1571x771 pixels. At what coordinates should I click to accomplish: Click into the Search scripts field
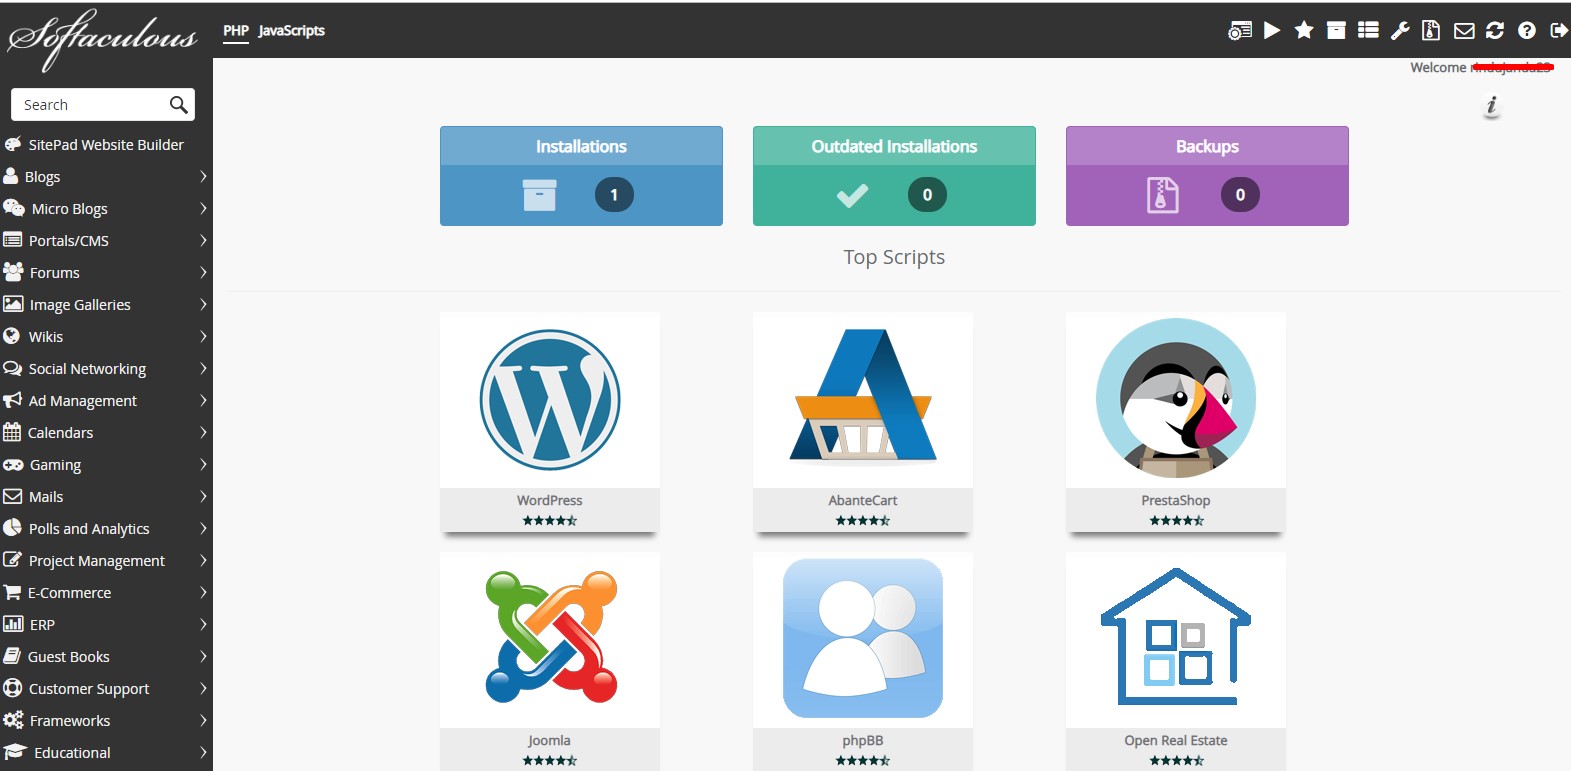(90, 105)
